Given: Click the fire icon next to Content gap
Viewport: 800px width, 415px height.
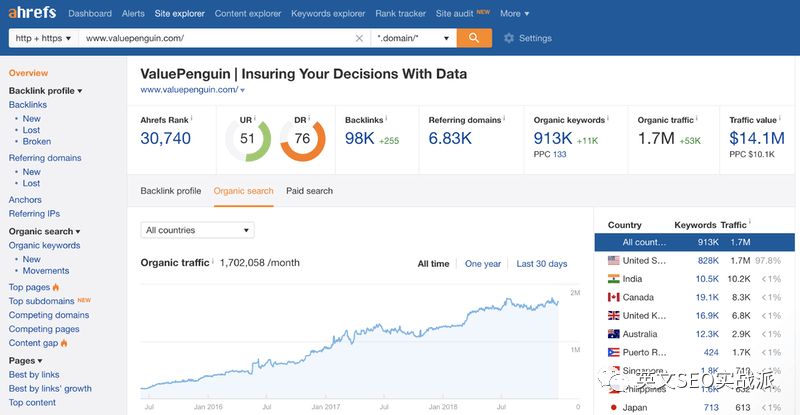Looking at the screenshot, I should (x=64, y=343).
